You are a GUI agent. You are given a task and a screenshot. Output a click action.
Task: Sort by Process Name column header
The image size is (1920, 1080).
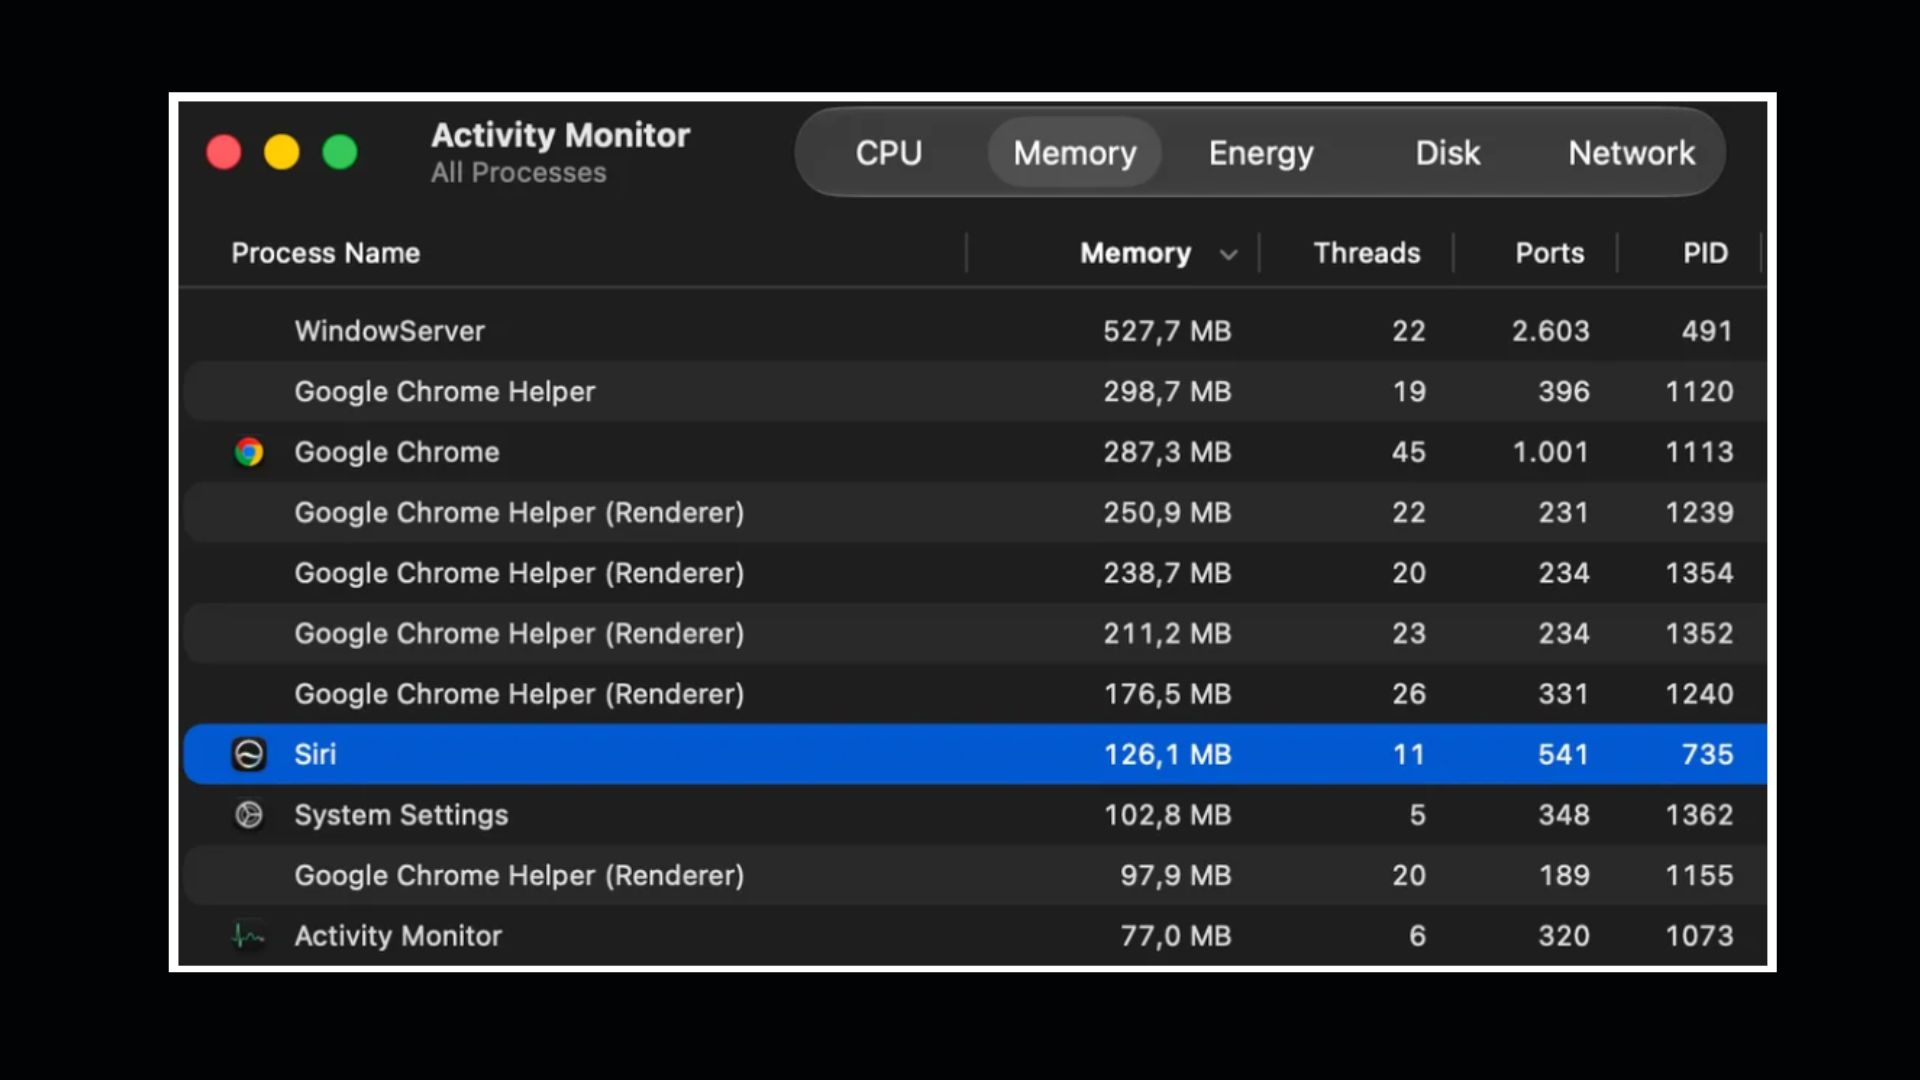click(x=326, y=253)
